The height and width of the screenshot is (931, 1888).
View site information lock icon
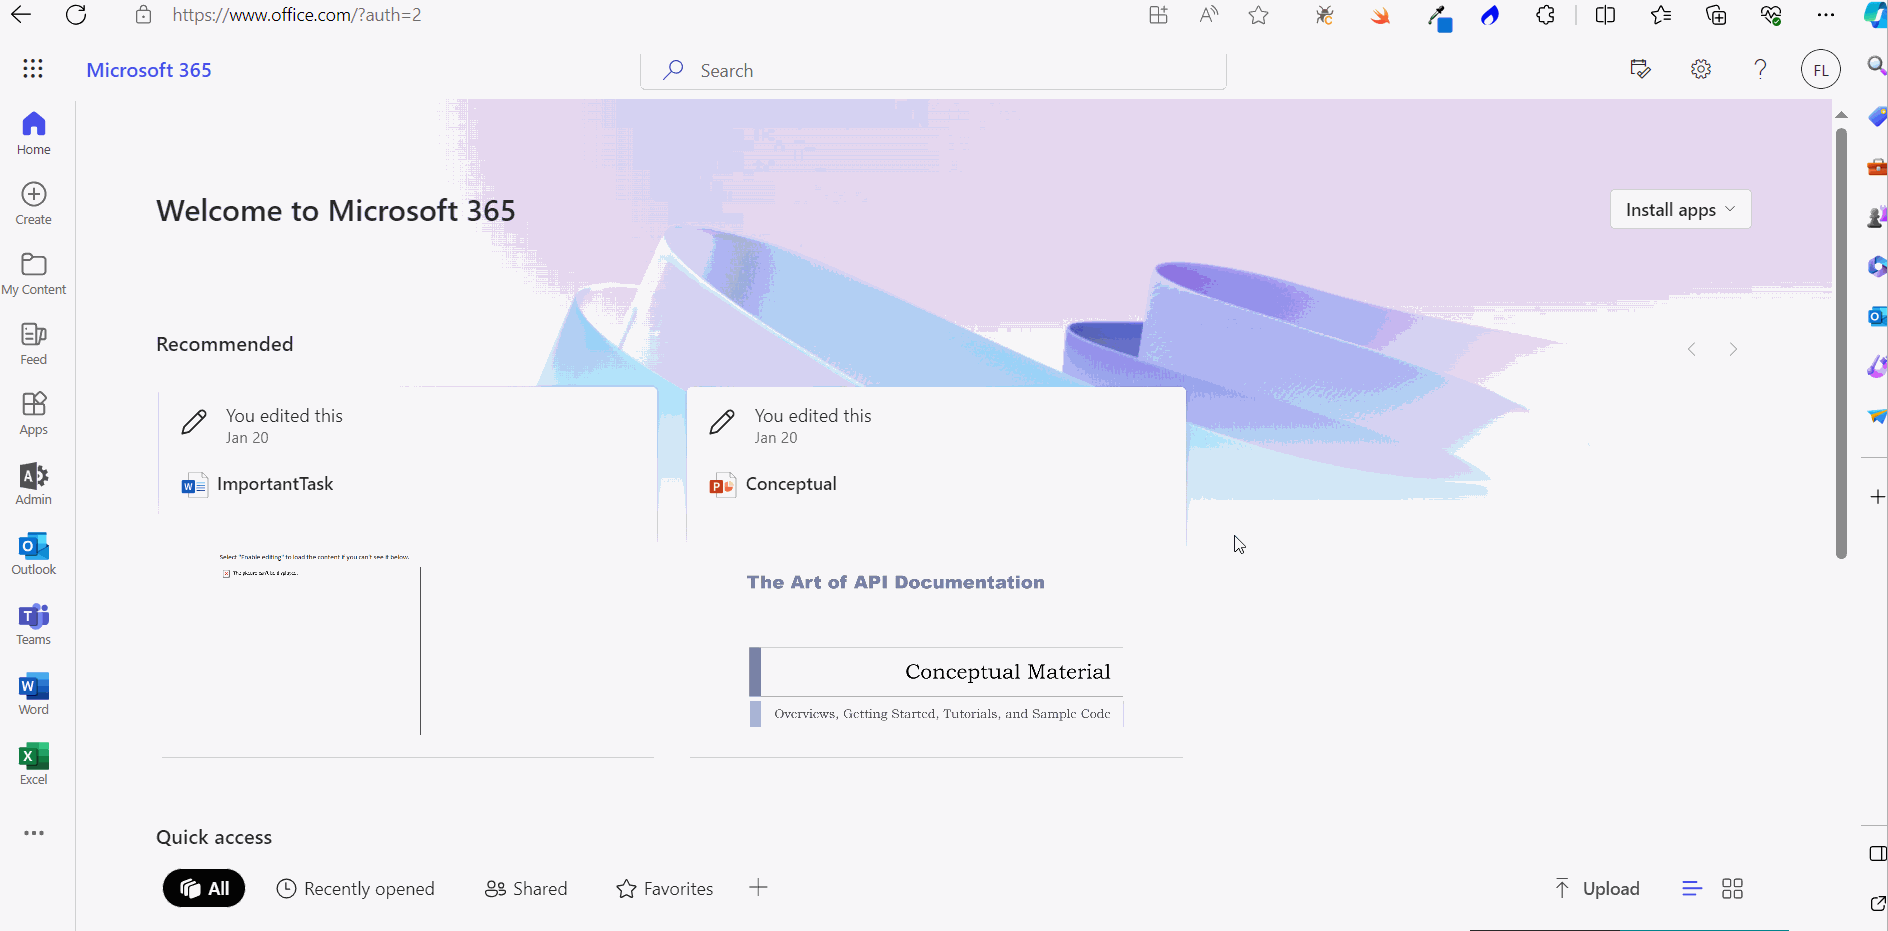pyautogui.click(x=144, y=15)
